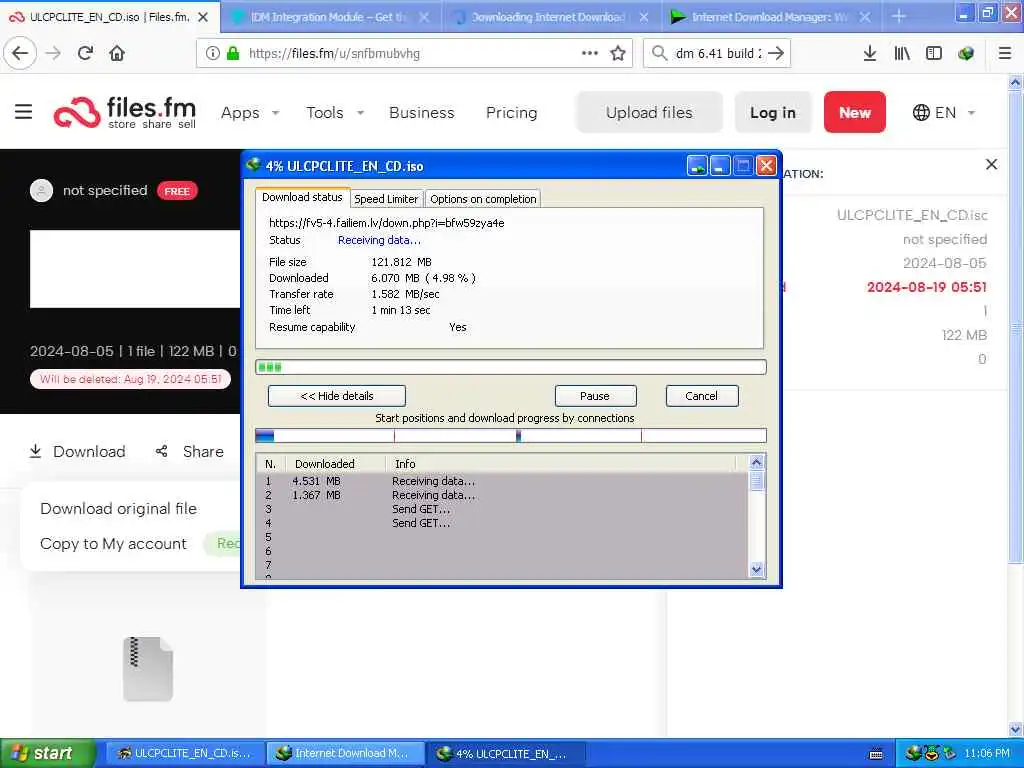This screenshot has height=768, width=1024.
Task: Select Copy to My account option
Action: 113,543
